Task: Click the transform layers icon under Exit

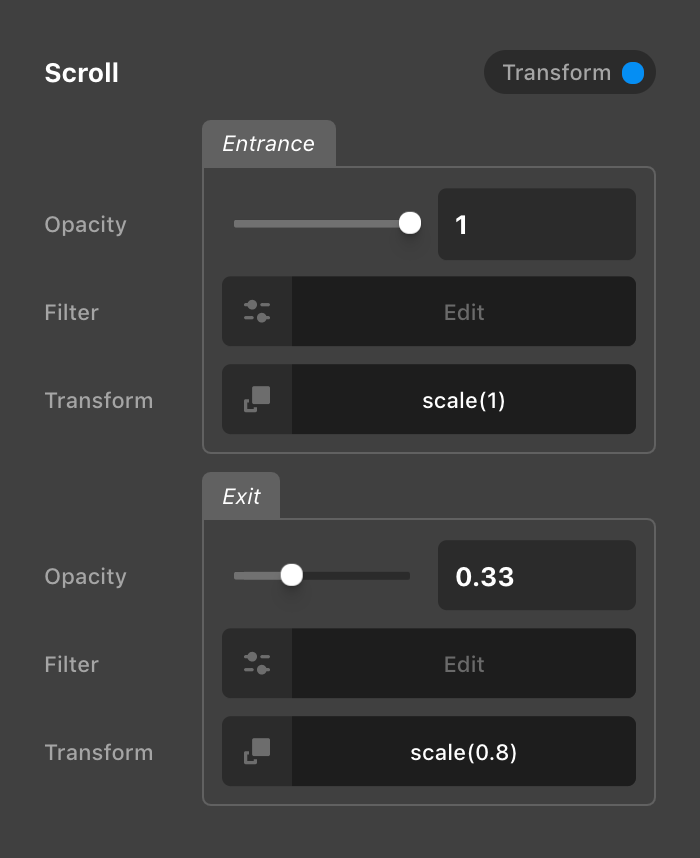Action: pyautogui.click(x=257, y=751)
